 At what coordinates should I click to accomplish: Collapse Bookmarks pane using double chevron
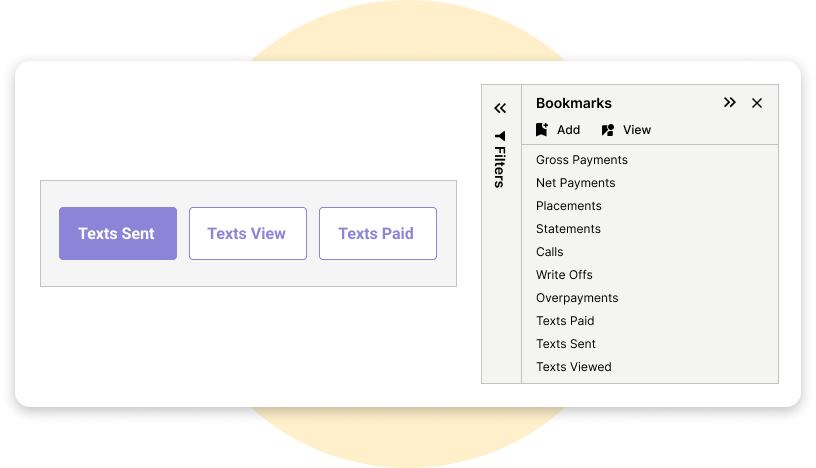pyautogui.click(x=730, y=103)
